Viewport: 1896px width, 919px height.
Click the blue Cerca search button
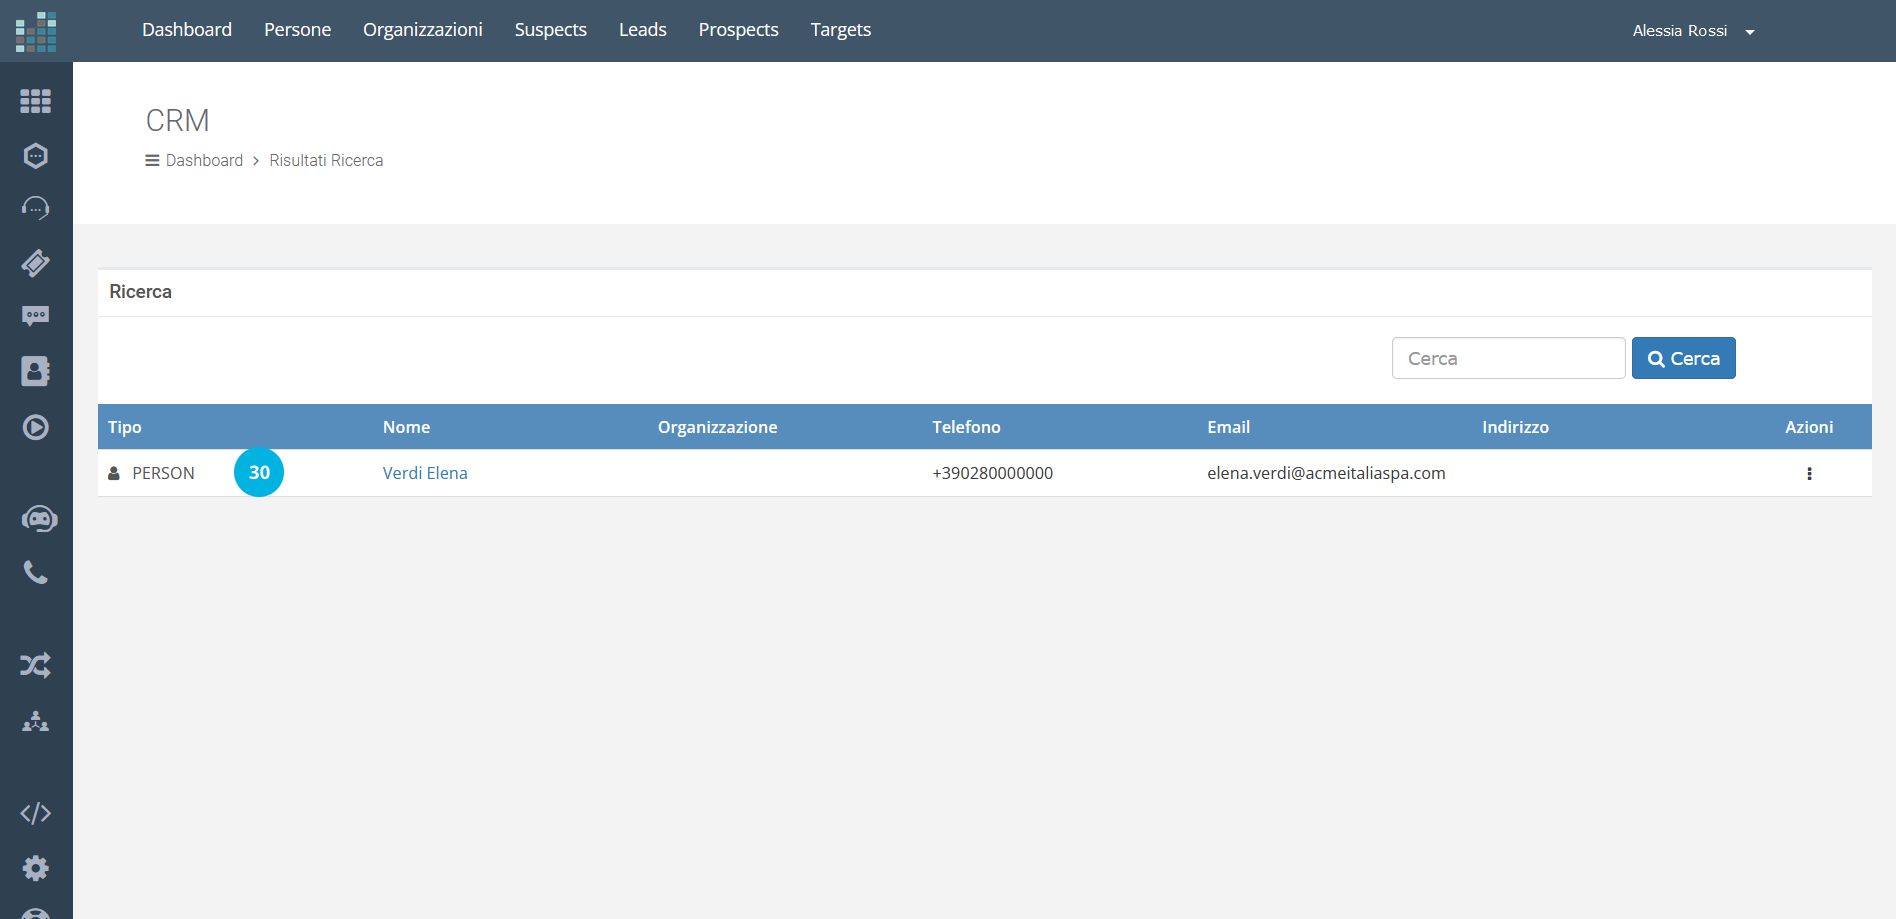pos(1684,358)
